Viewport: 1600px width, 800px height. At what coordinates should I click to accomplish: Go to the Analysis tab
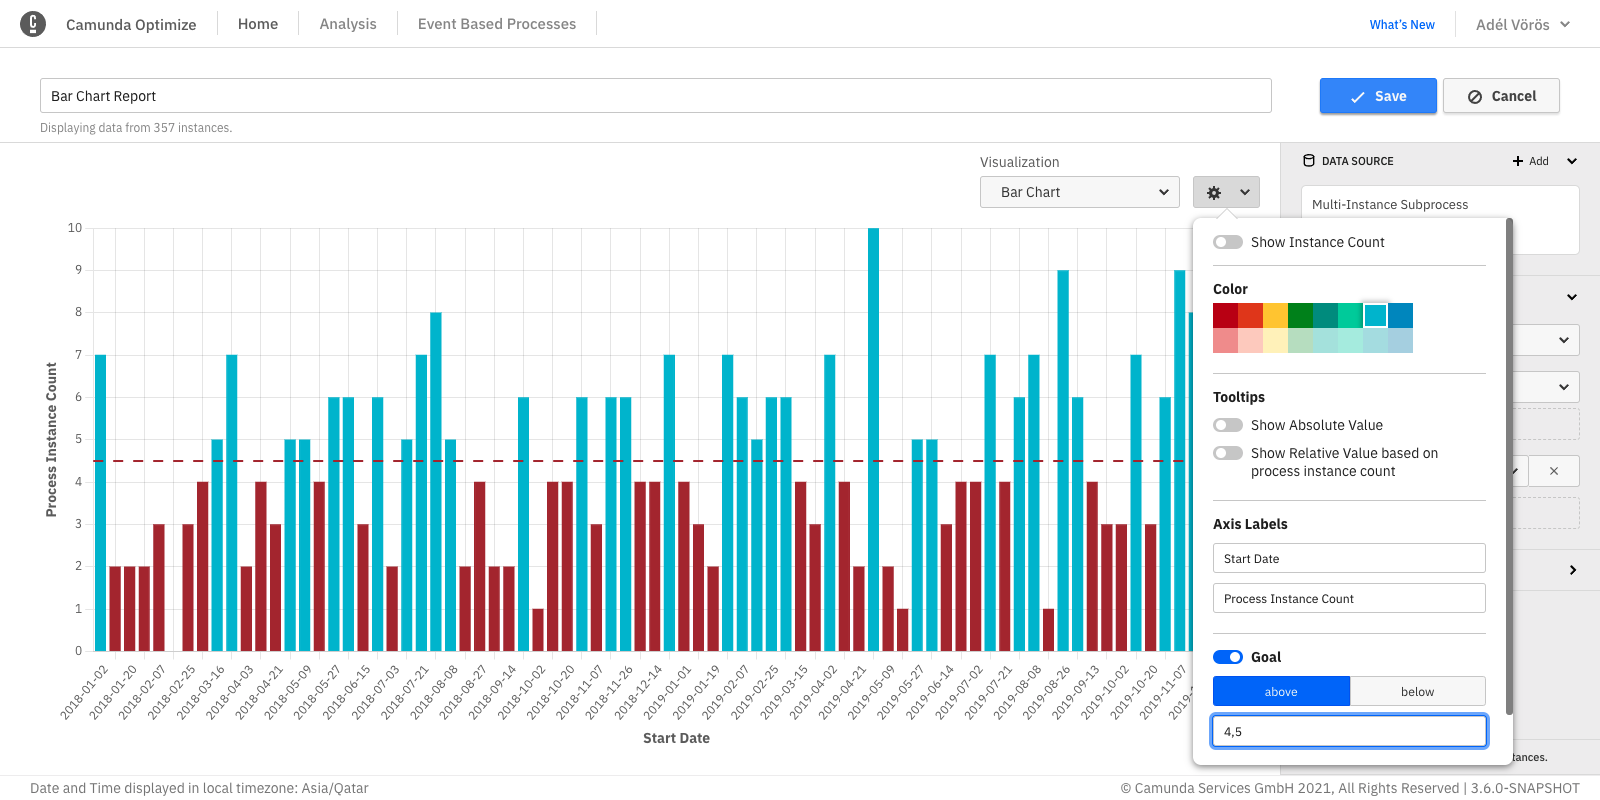pyautogui.click(x=348, y=24)
